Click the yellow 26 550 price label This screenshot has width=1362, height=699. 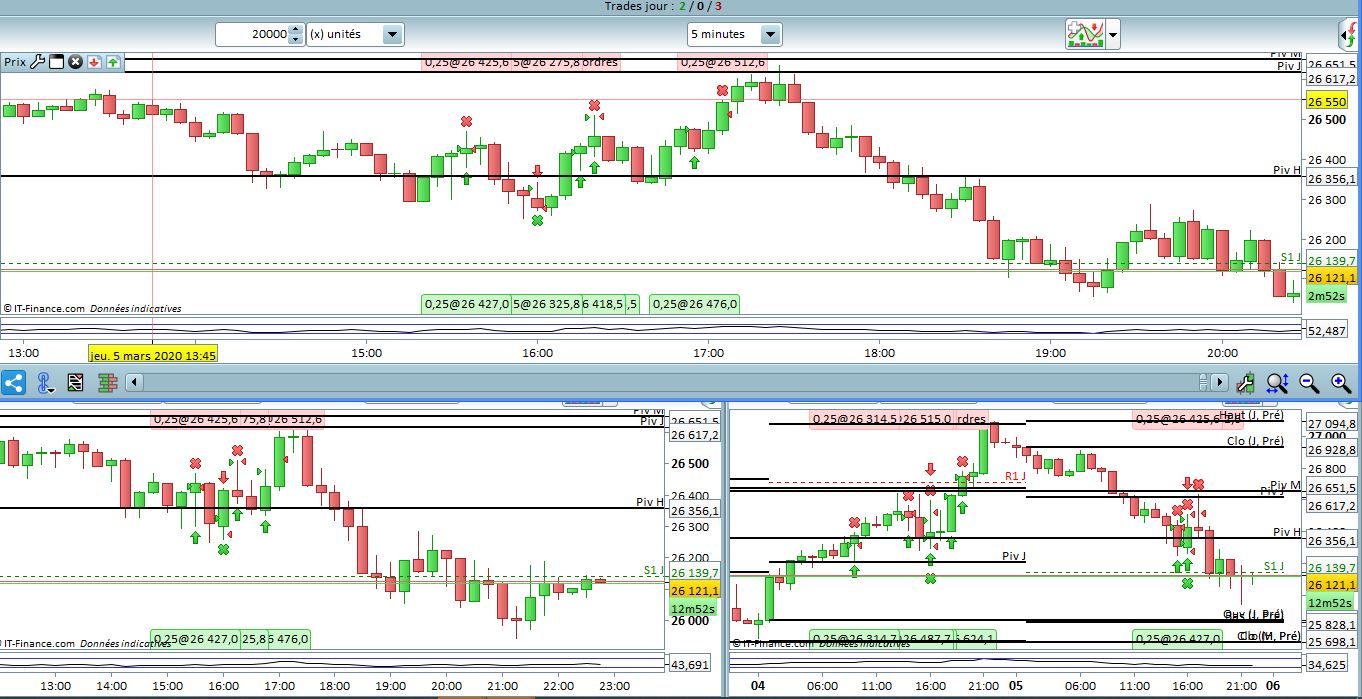click(x=1327, y=101)
